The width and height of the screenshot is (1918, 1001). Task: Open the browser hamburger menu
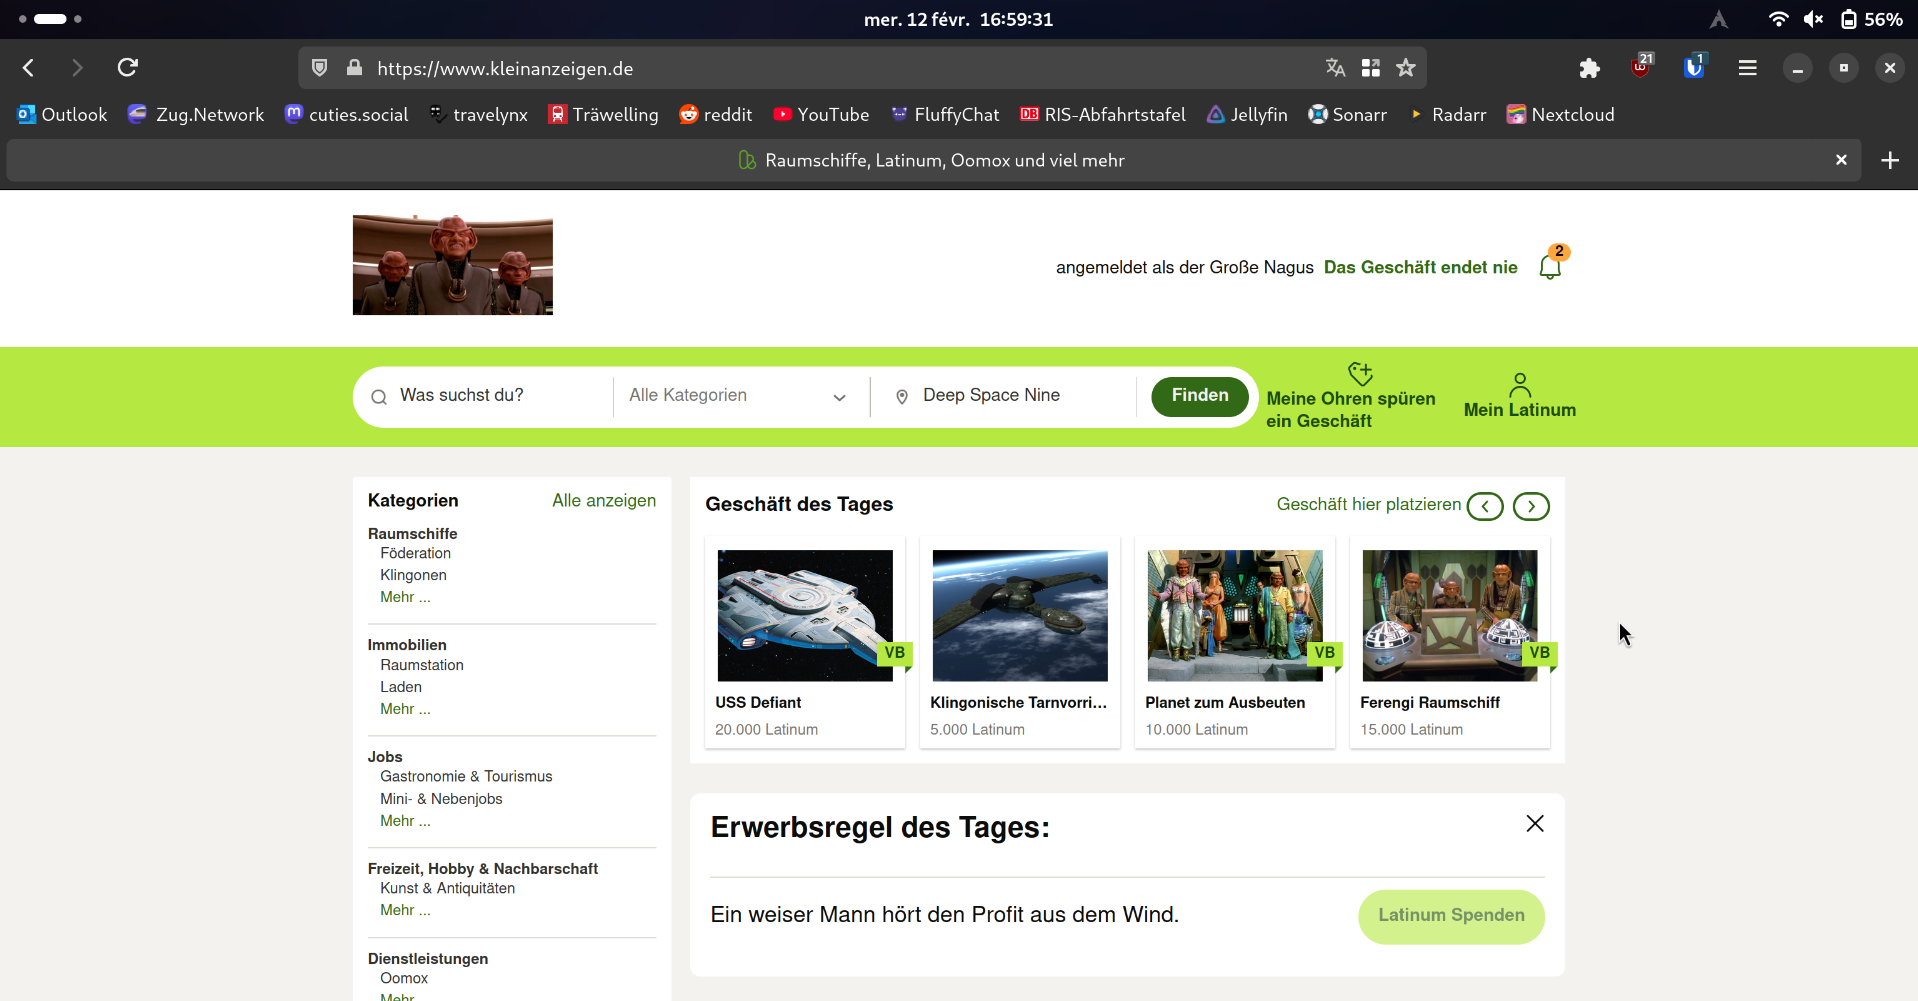pos(1747,68)
